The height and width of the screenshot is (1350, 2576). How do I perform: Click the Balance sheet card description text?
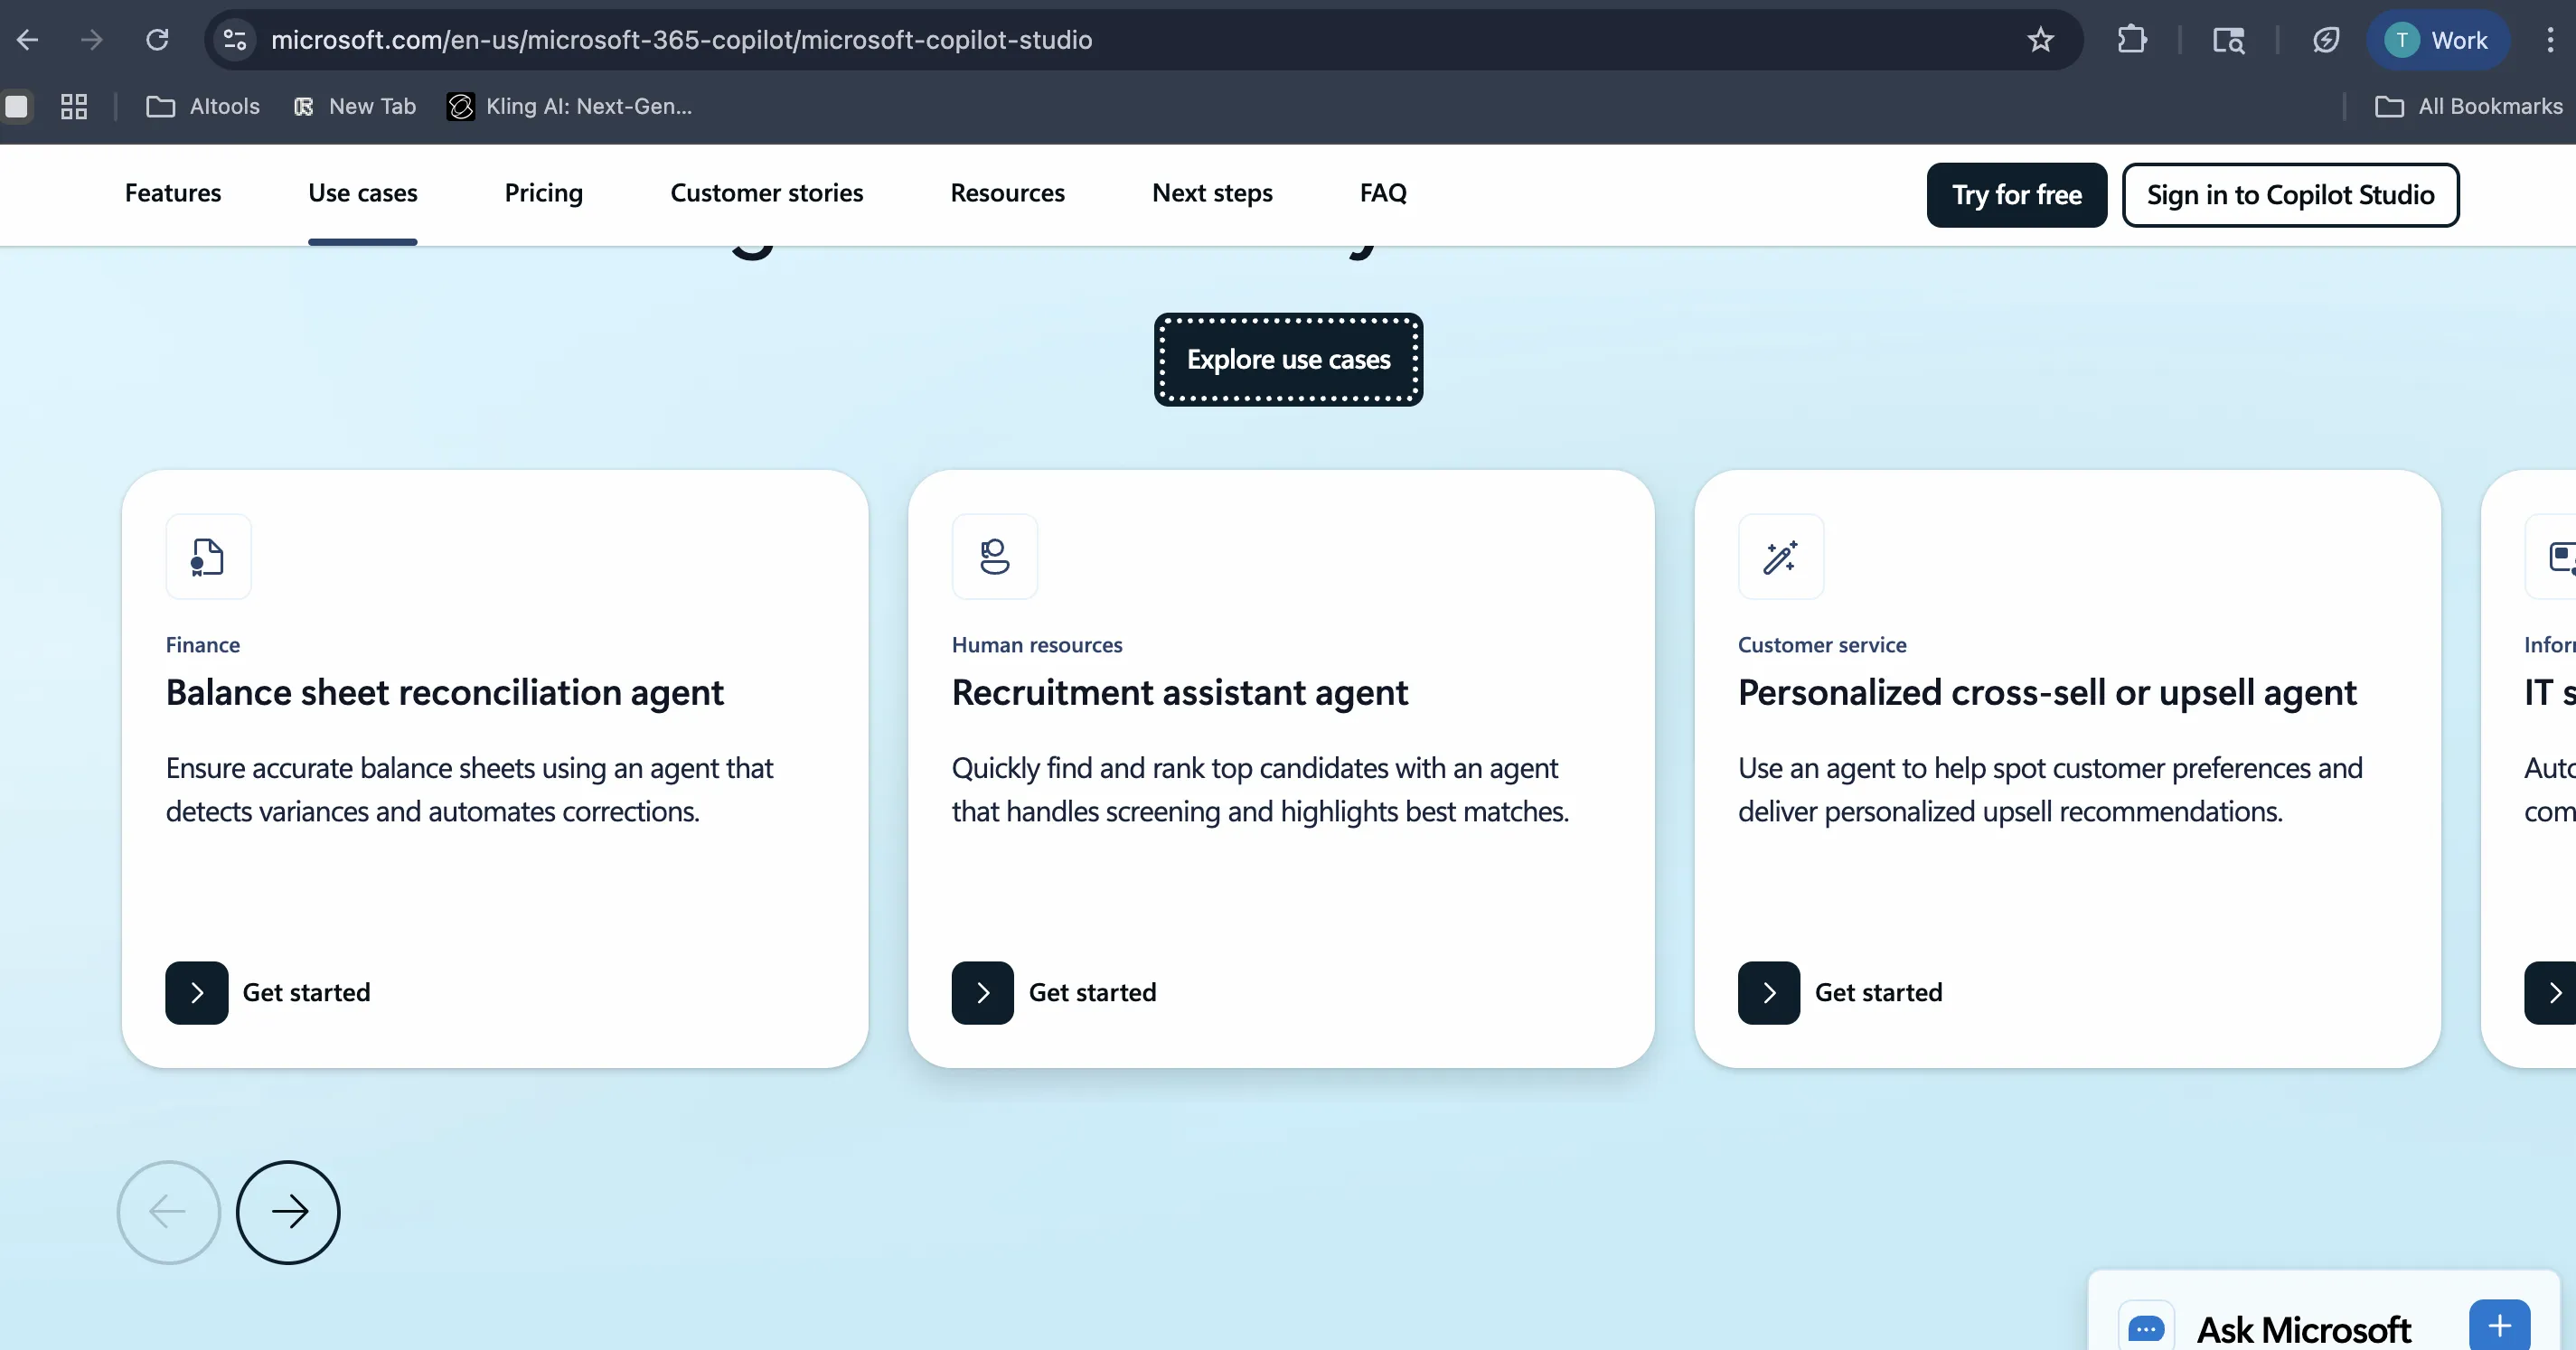[x=470, y=790]
